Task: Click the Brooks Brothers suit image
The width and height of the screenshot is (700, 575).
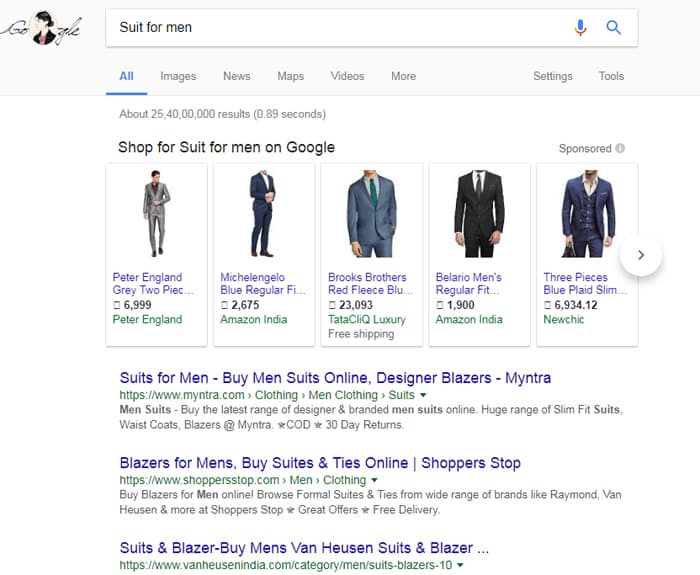Action: click(x=372, y=213)
